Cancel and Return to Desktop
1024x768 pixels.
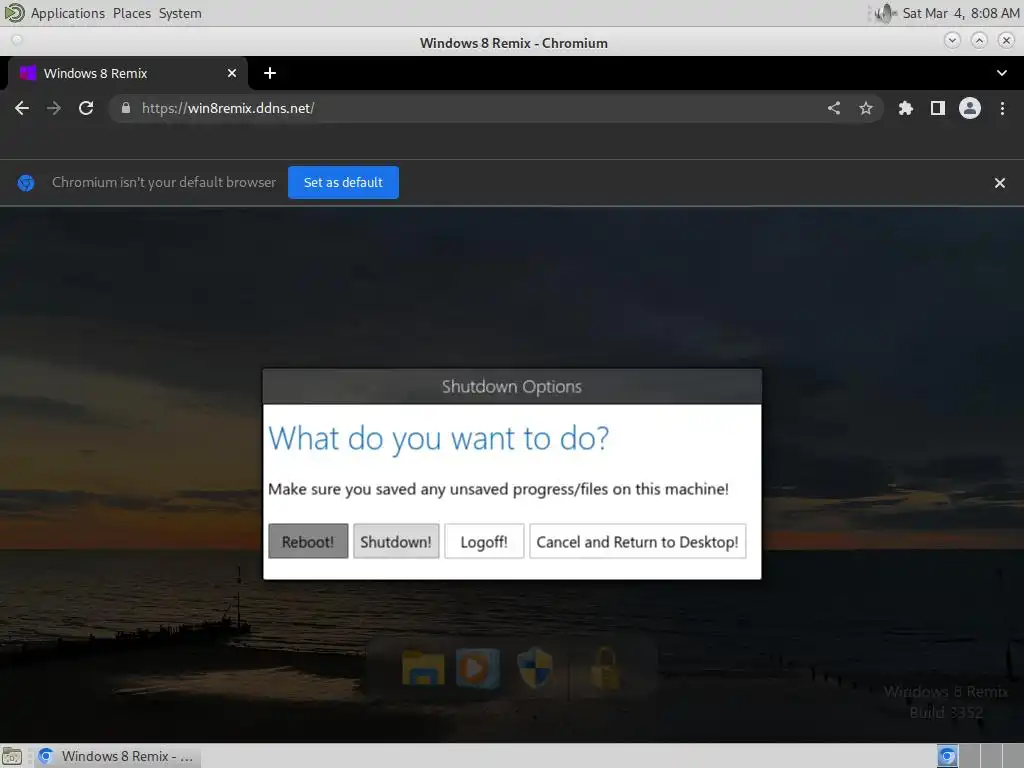(637, 541)
